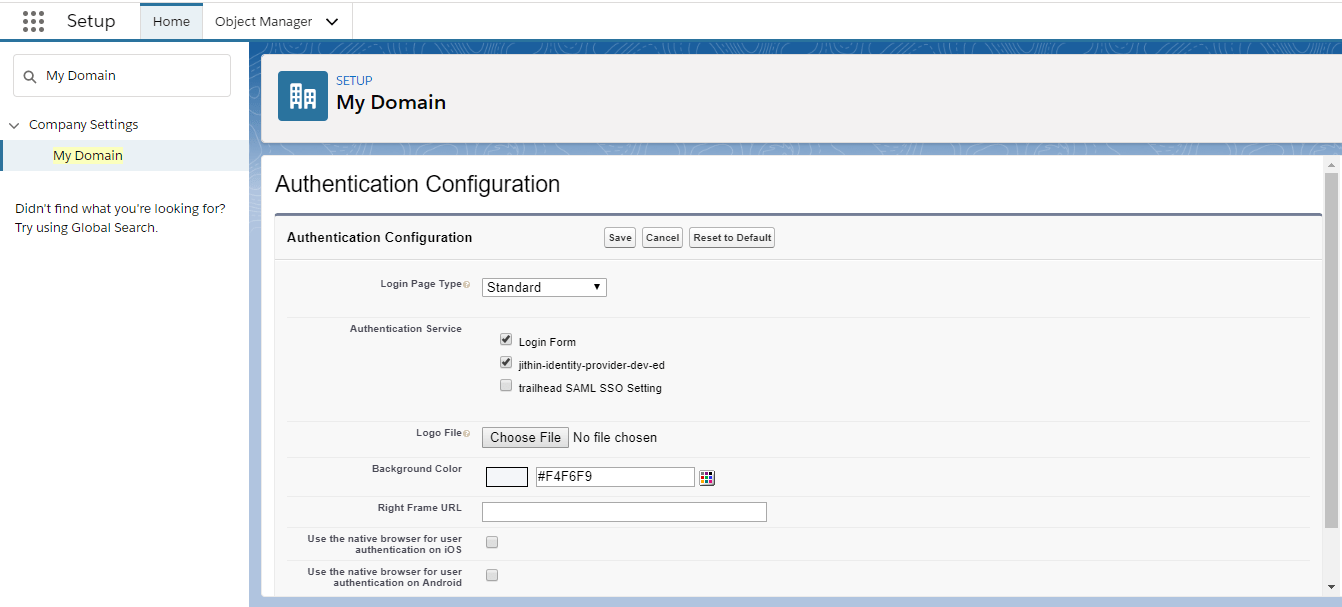Open the App Launcher grid icon
The height and width of the screenshot is (607, 1342).
coord(33,21)
